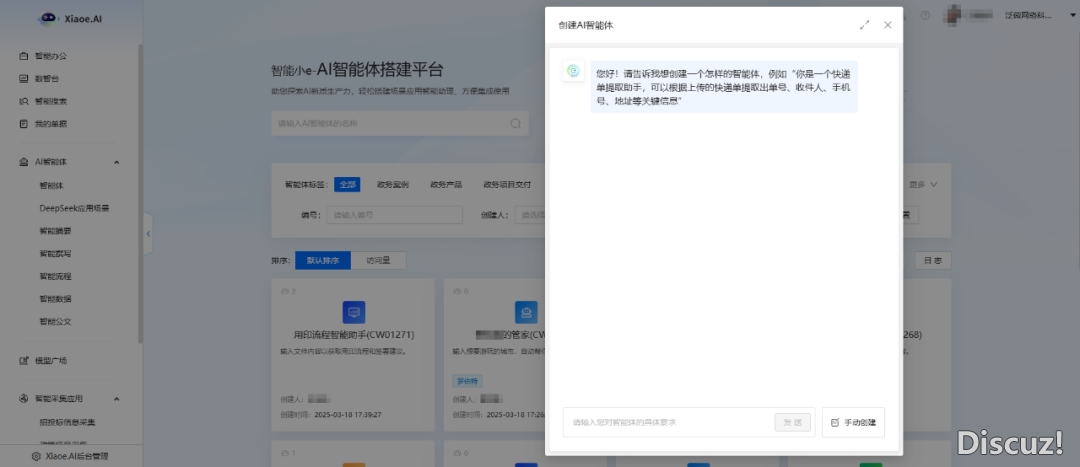Click the 我的单据 document icon in sidebar
1080x467 pixels.
click(23, 124)
